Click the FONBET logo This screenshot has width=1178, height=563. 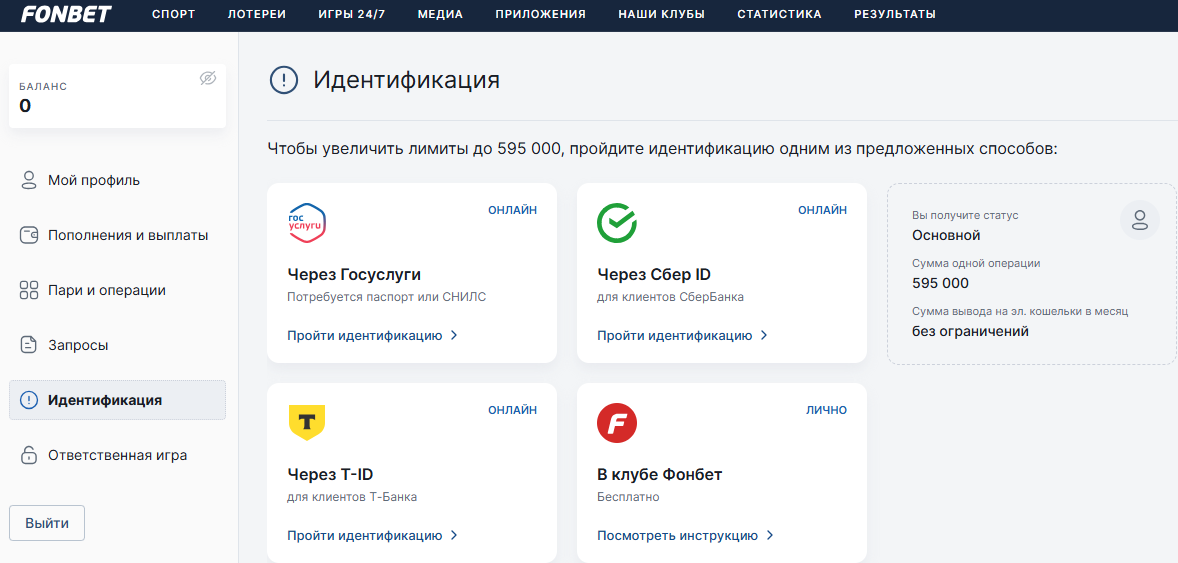[x=66, y=14]
